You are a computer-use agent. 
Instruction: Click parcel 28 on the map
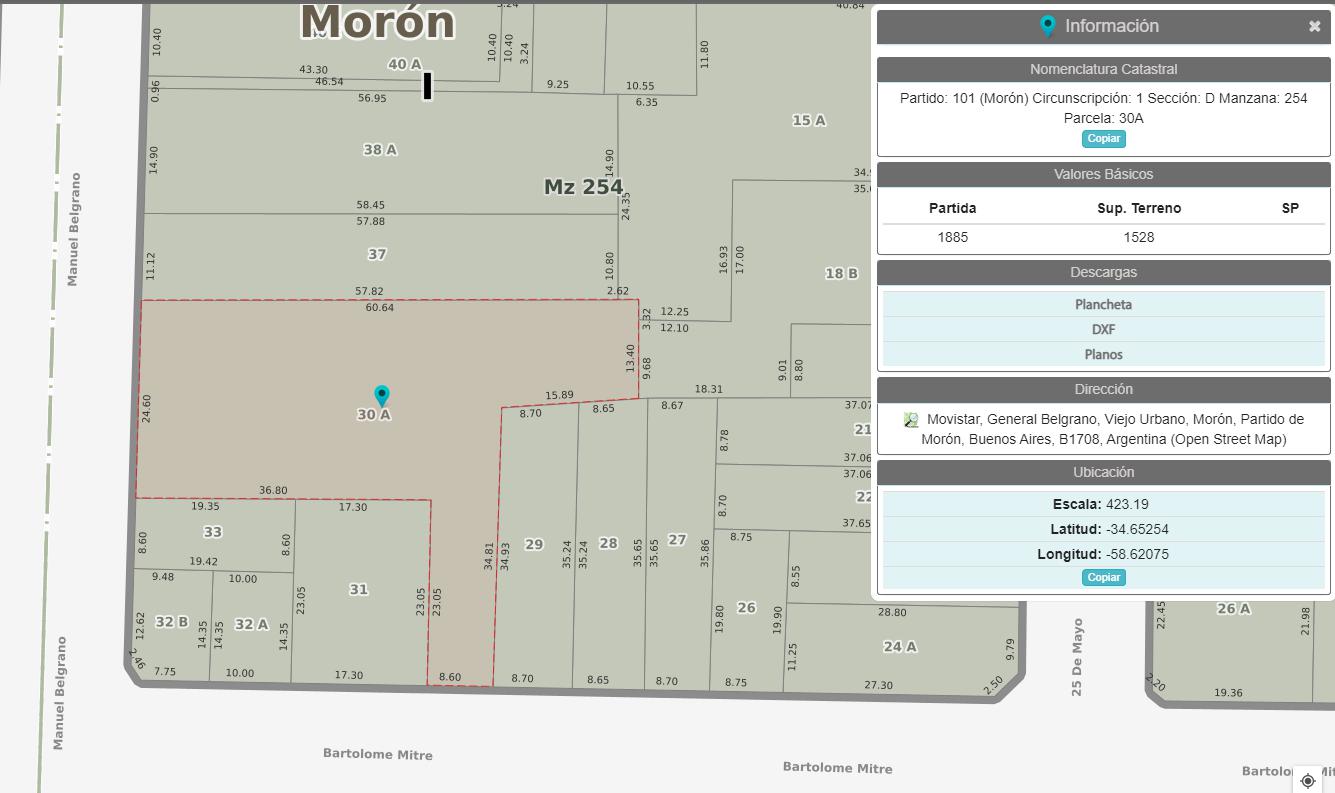coord(608,544)
